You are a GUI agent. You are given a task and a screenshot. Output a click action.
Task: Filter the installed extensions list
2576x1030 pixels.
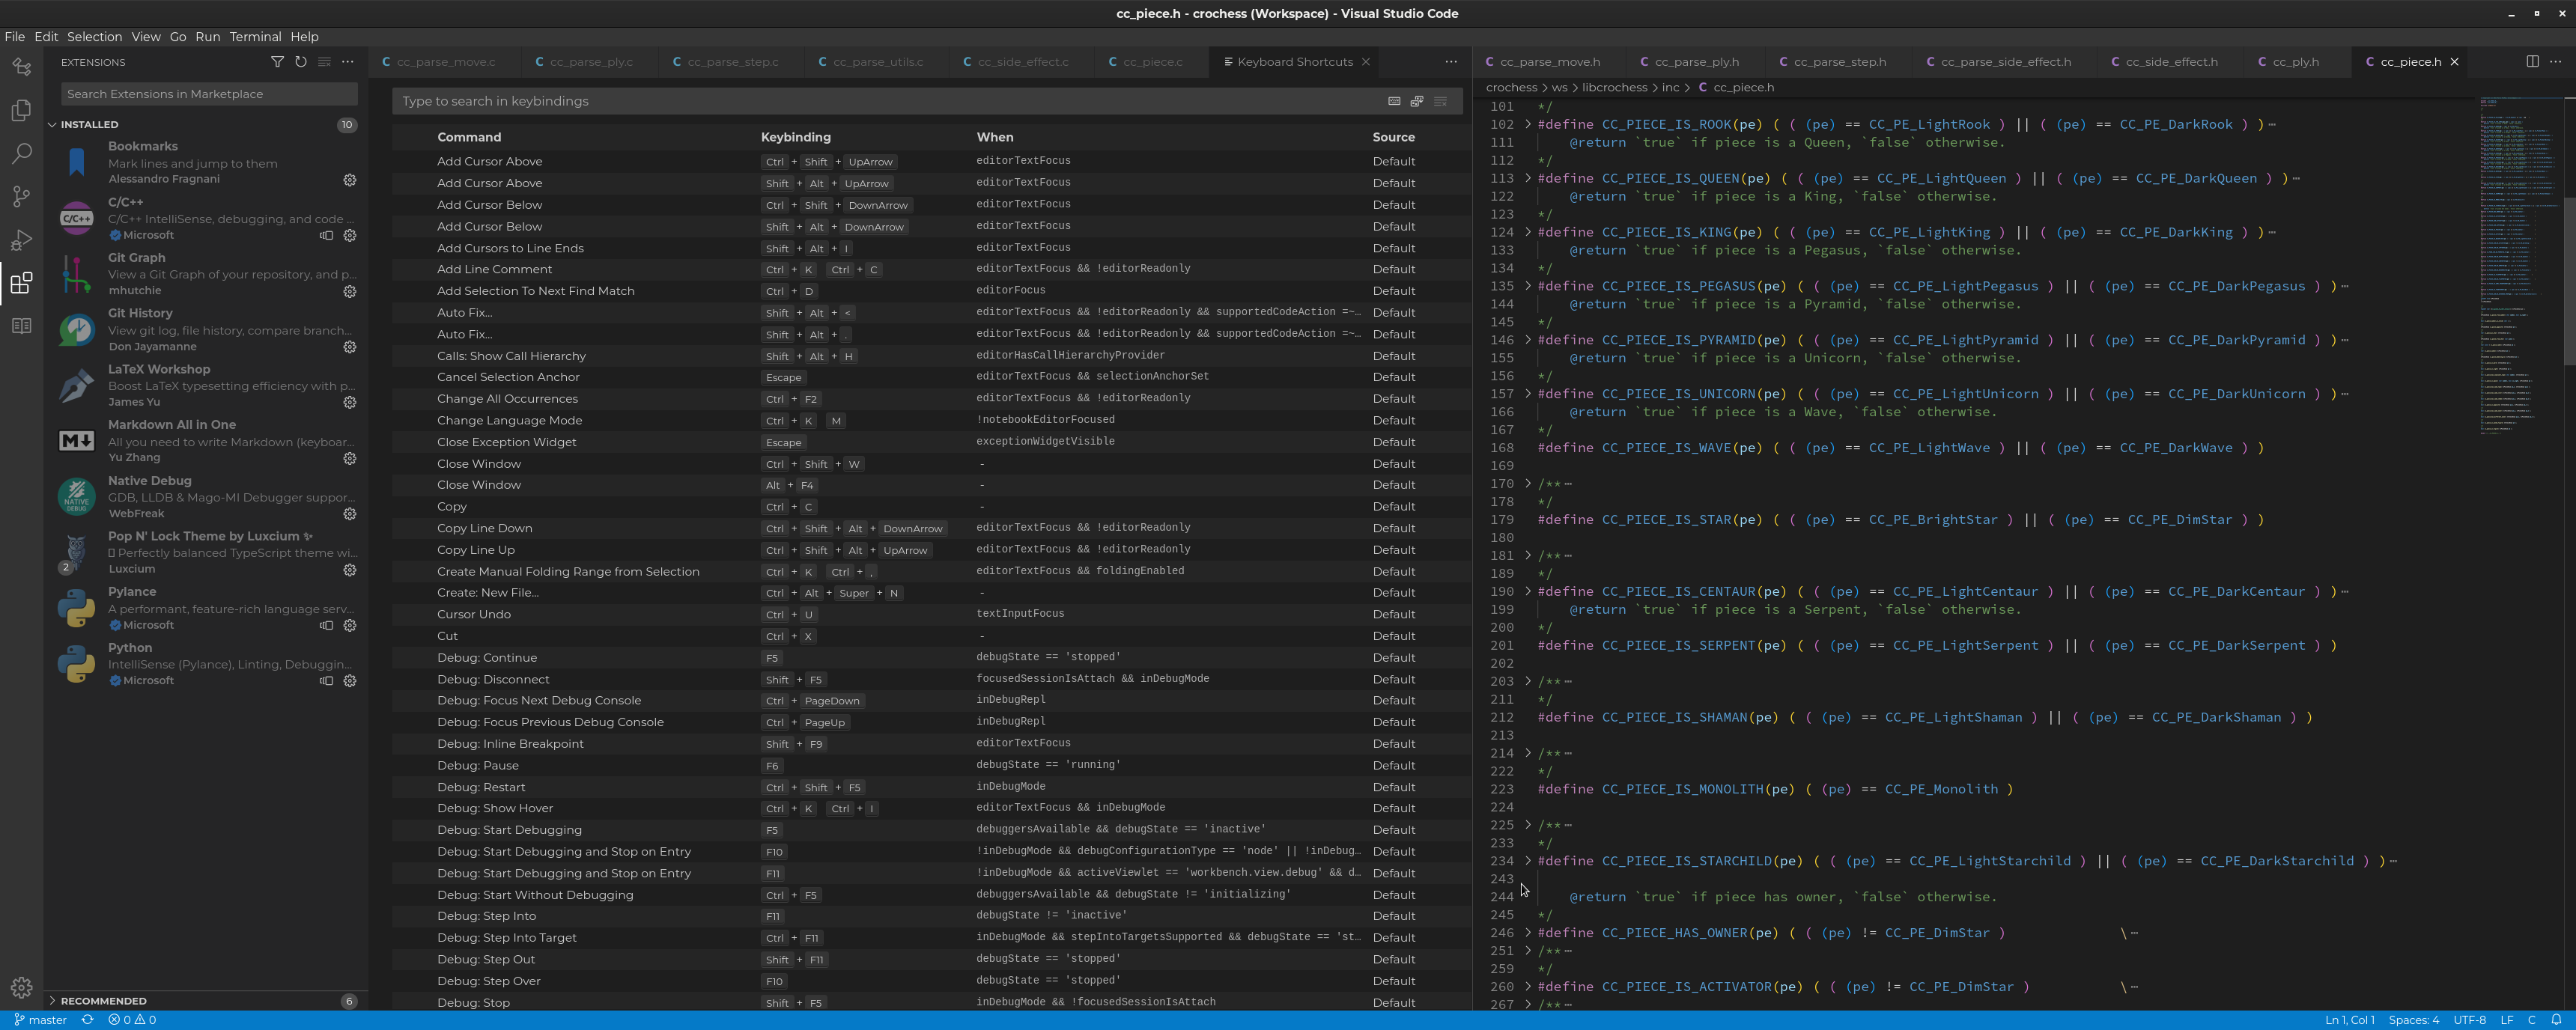277,62
